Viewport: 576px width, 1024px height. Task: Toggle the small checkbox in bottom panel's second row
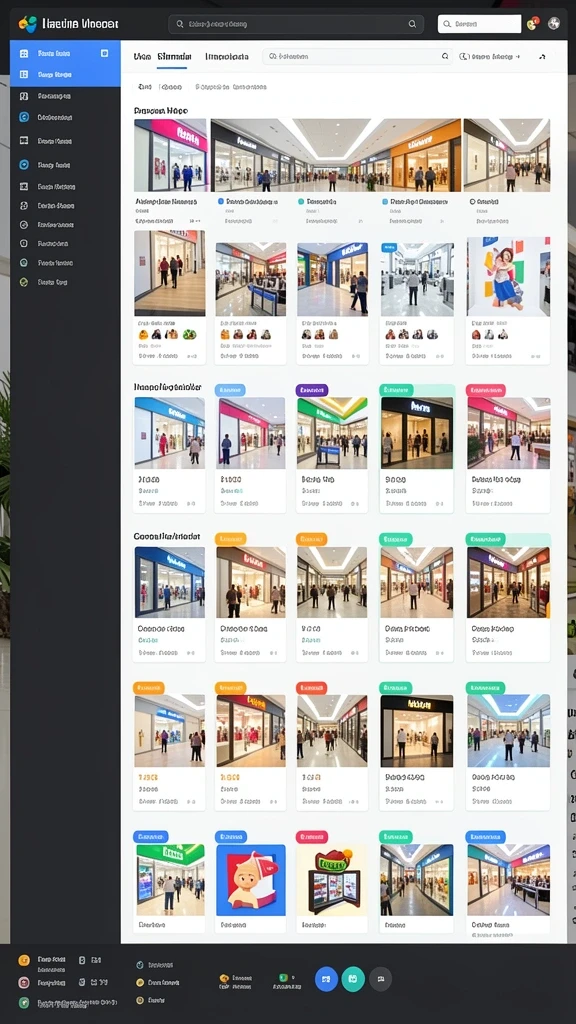pyautogui.click(x=82, y=982)
